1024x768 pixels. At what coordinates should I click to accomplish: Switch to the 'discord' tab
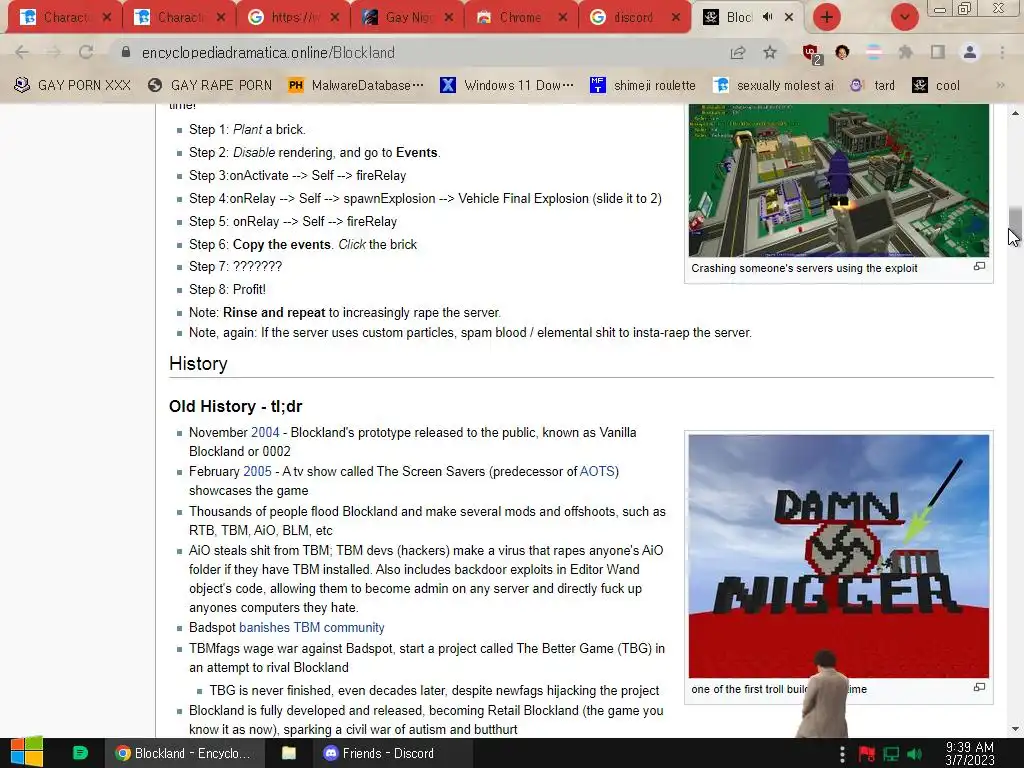635,18
